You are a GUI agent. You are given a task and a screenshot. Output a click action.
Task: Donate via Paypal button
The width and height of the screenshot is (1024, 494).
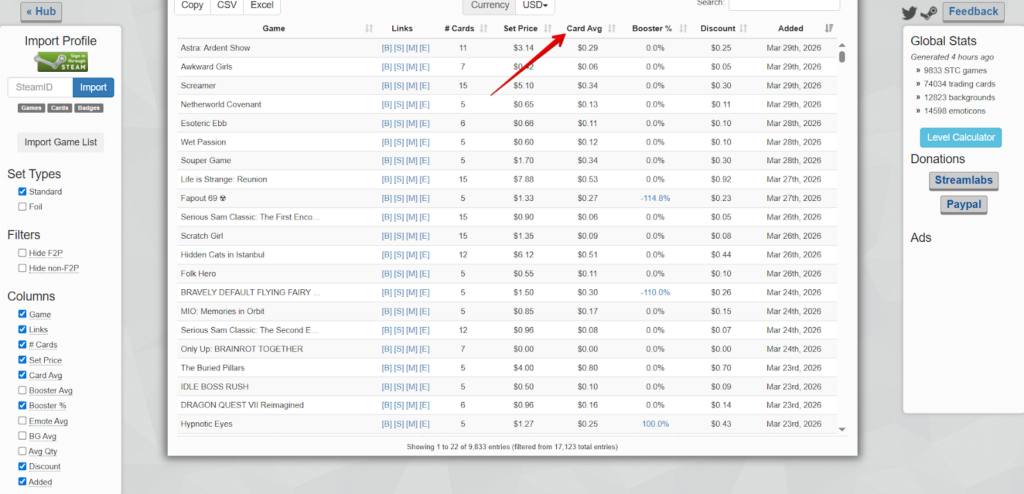pos(963,205)
